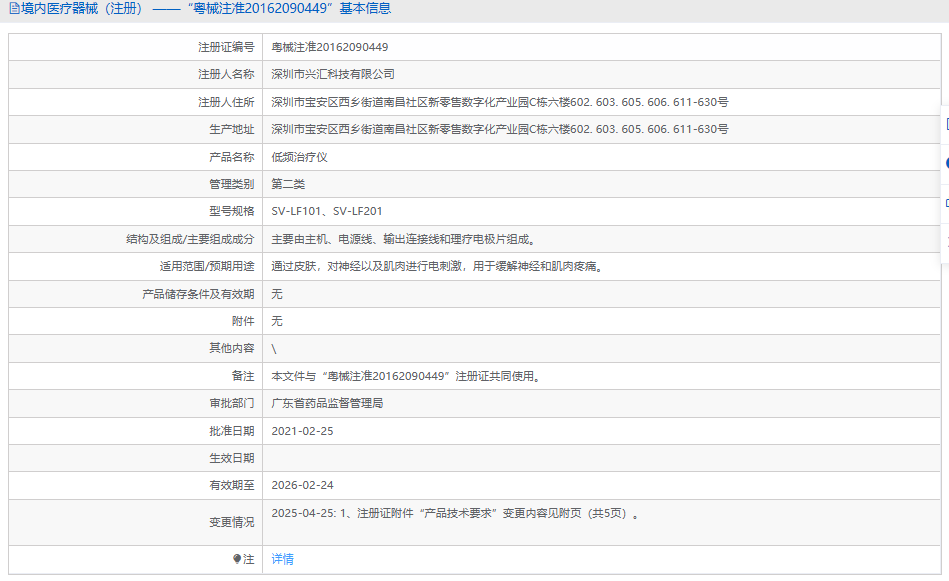Click company name 深圳市兴汇科技有限公司

coord(333,74)
